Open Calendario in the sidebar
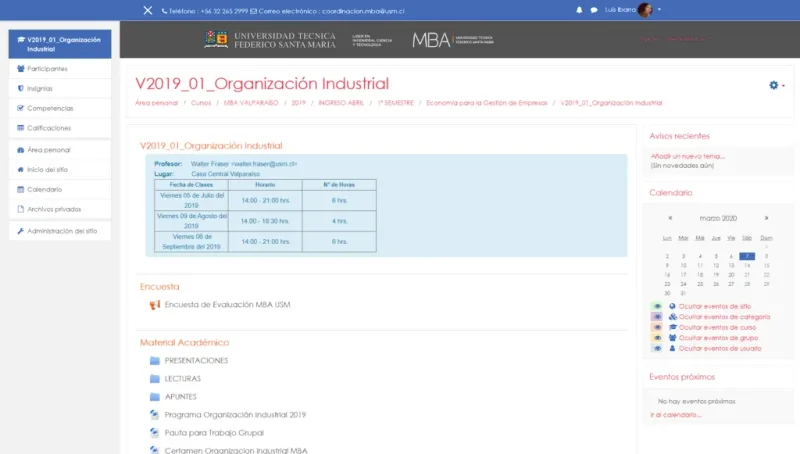Viewport: 800px width, 454px height. coord(60,189)
